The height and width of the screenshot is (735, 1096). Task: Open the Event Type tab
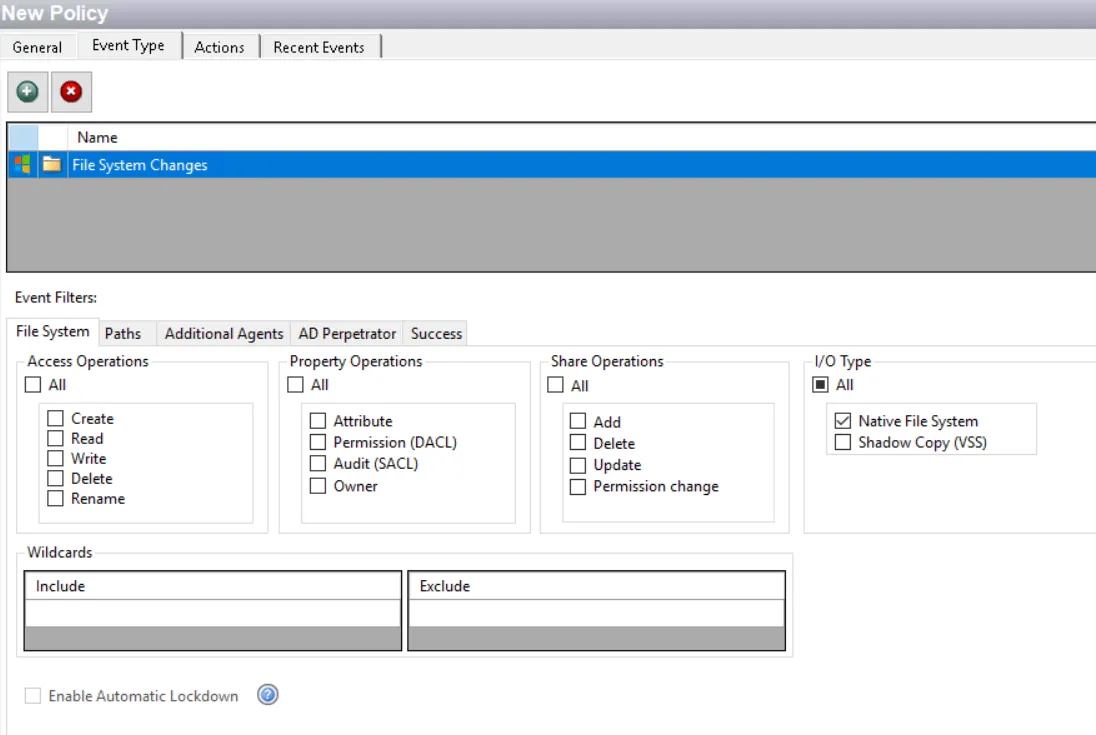pyautogui.click(x=129, y=45)
